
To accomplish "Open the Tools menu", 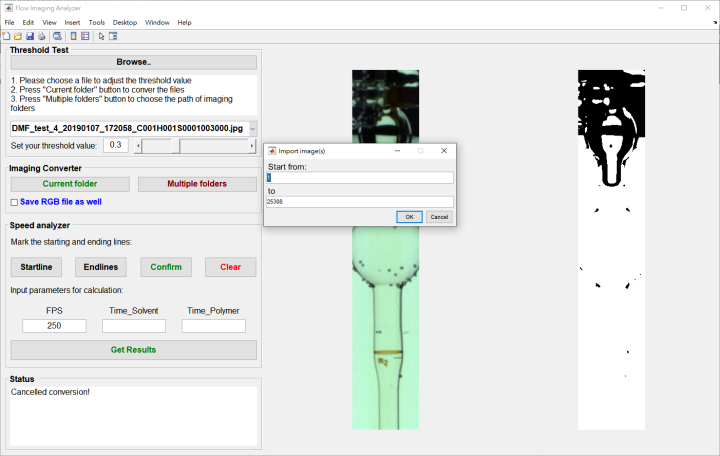I will point(96,22).
